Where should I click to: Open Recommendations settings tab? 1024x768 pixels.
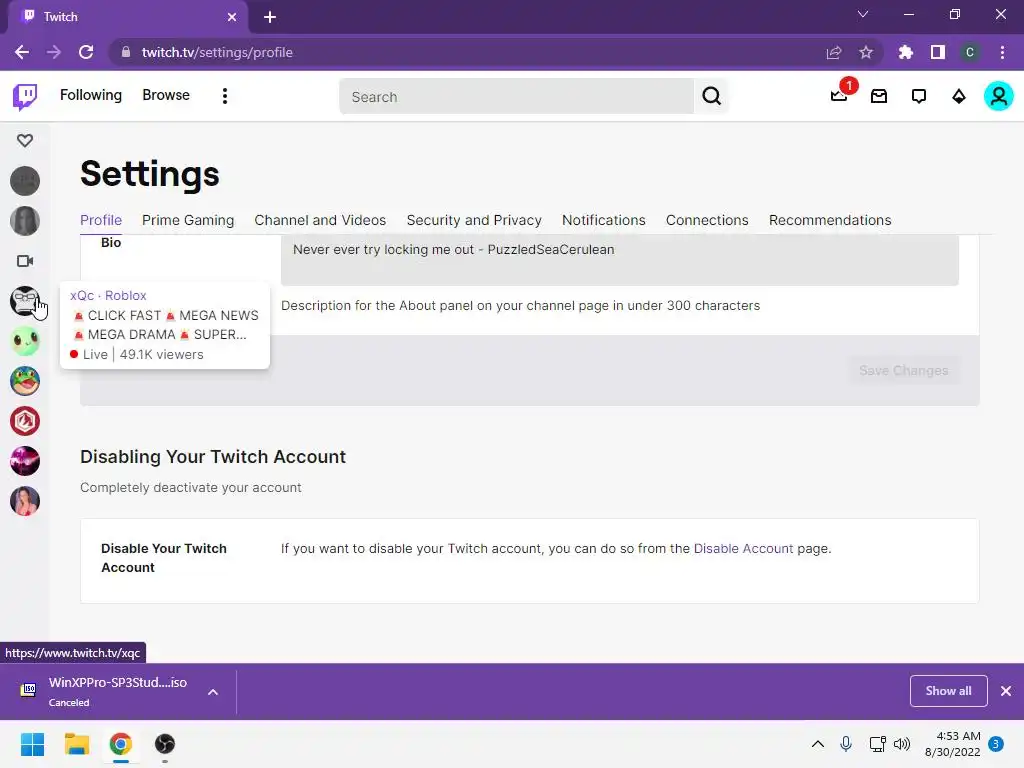click(x=830, y=220)
